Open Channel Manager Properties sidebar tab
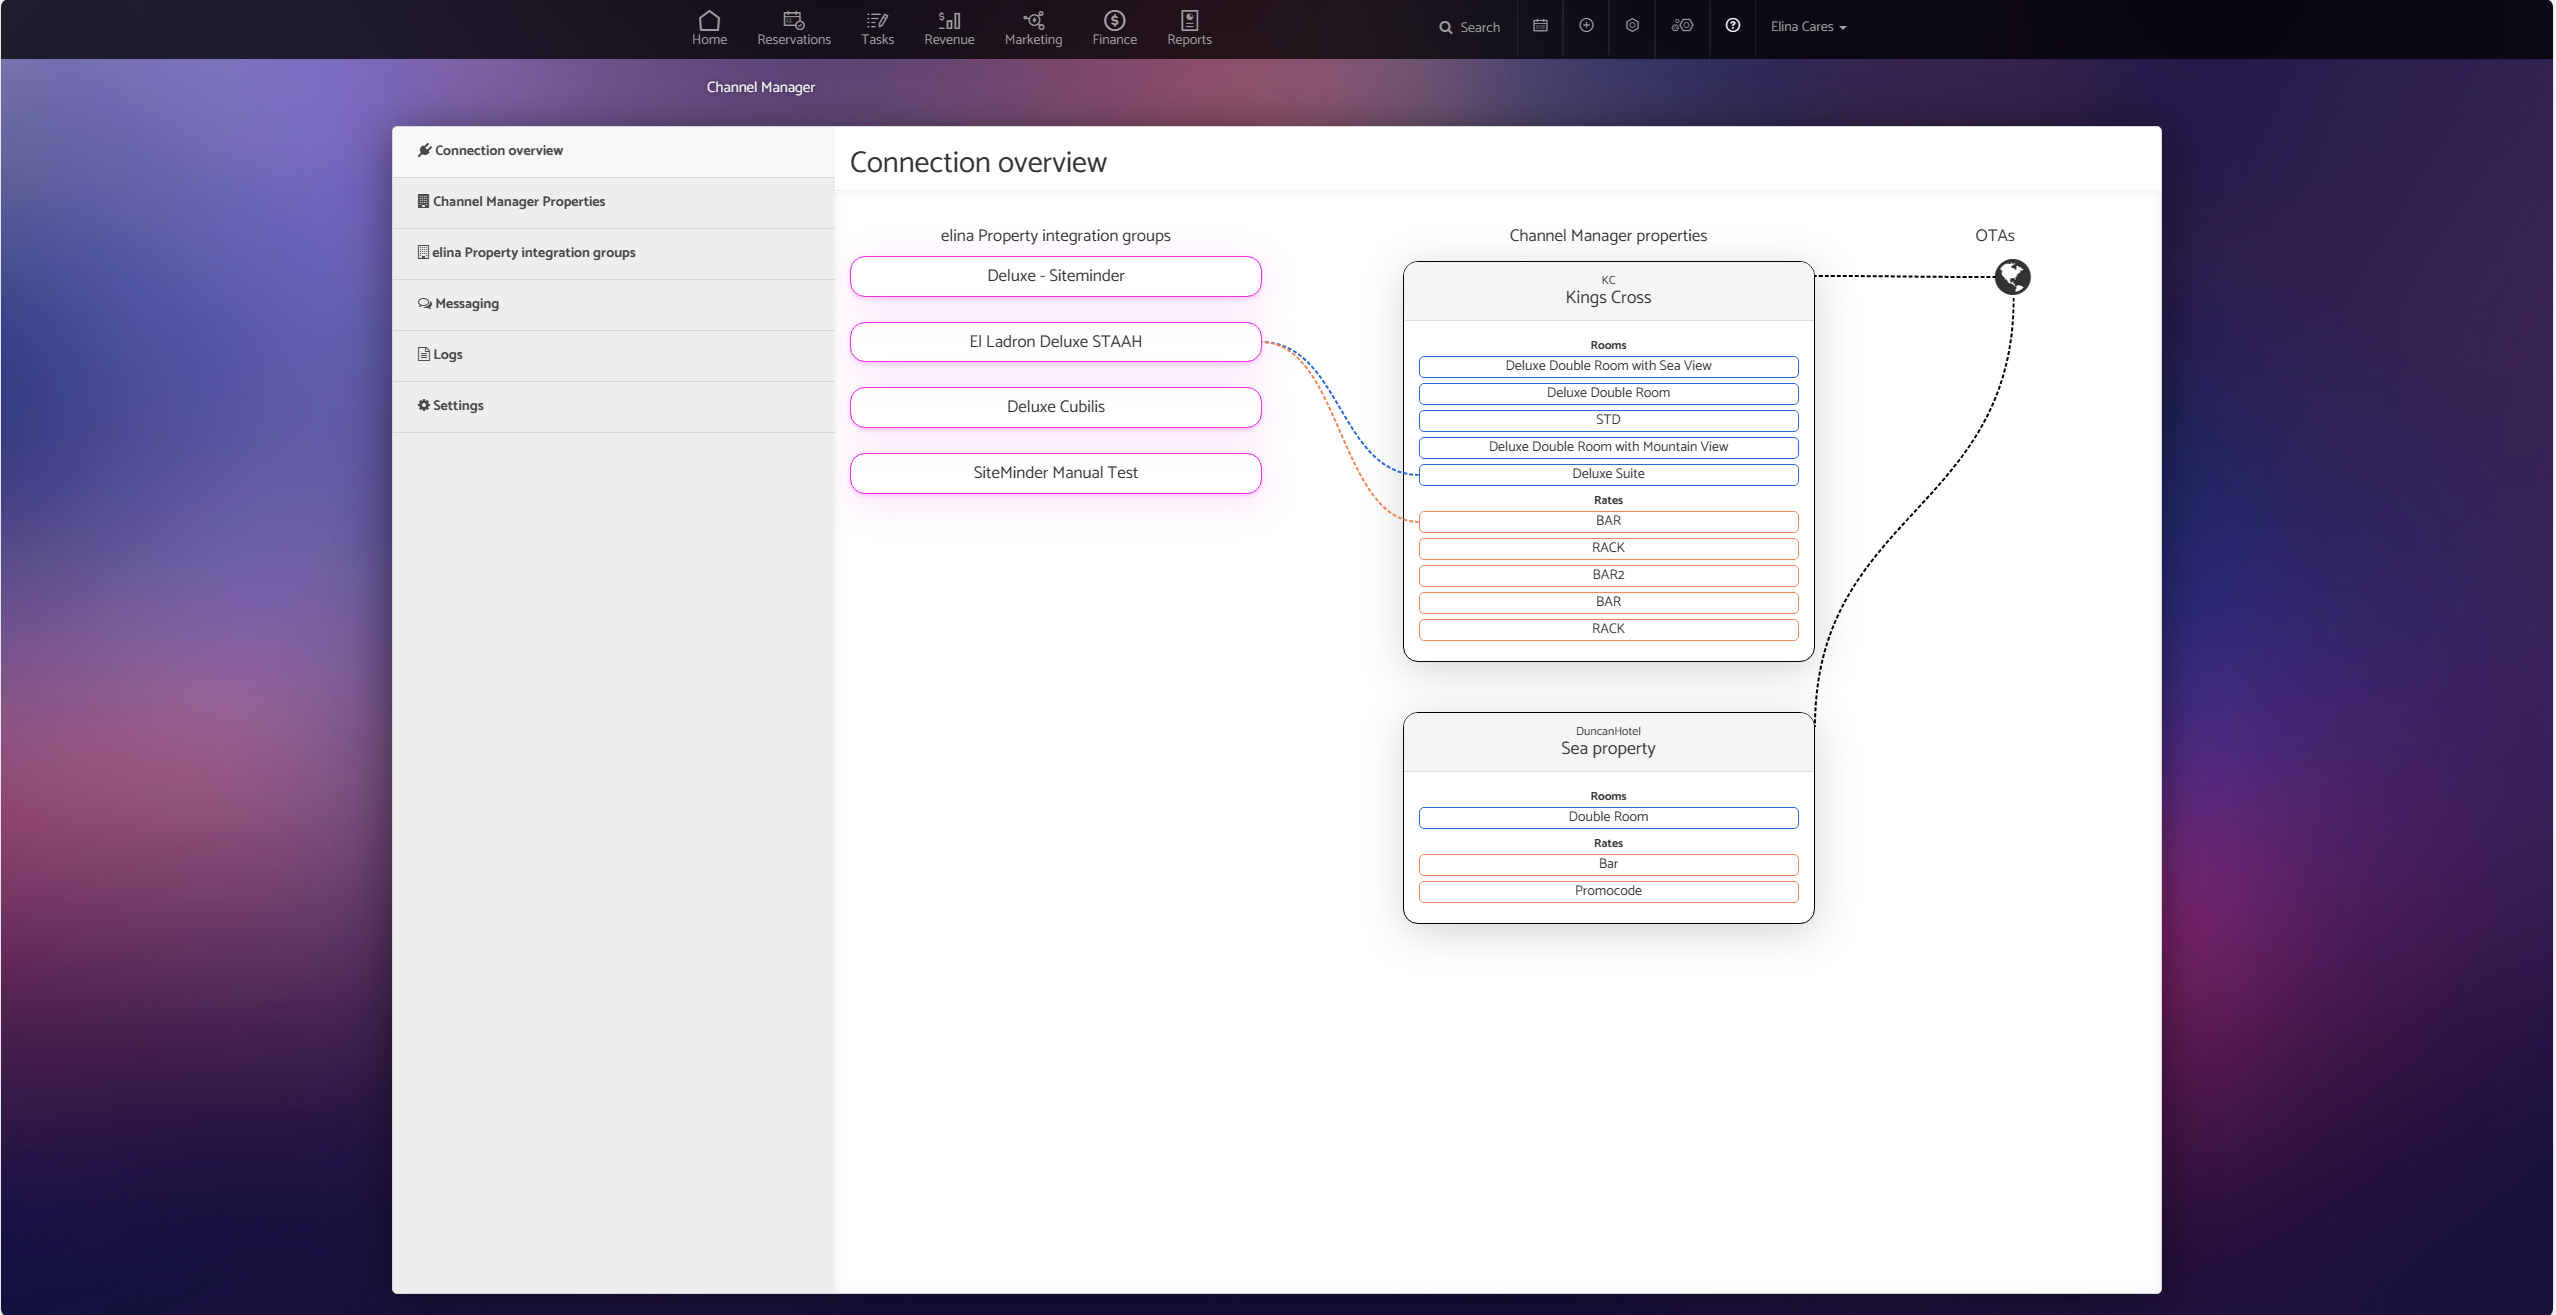This screenshot has width=2556, height=1315. [x=518, y=202]
